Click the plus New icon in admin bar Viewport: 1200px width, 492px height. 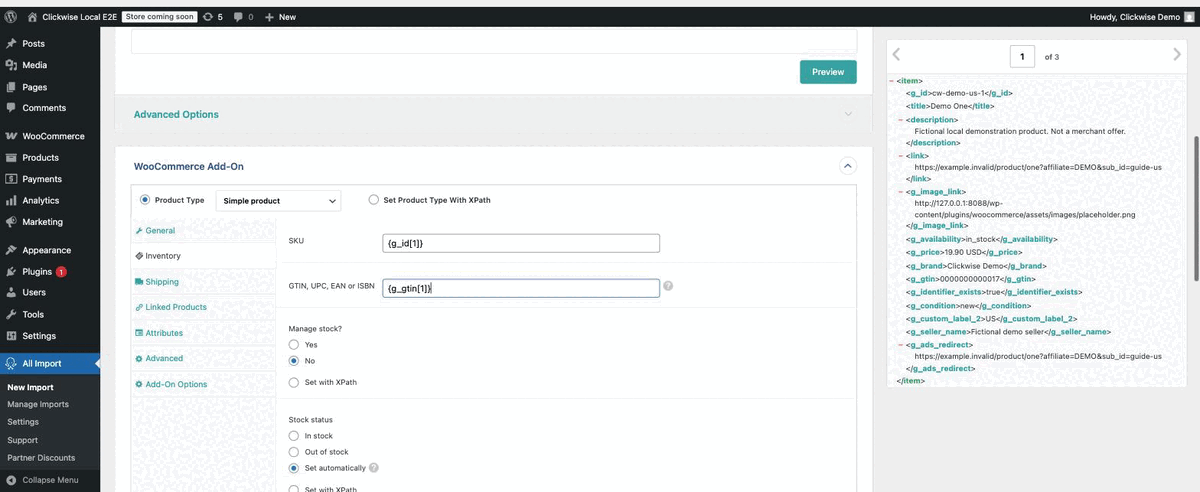click(x=270, y=17)
